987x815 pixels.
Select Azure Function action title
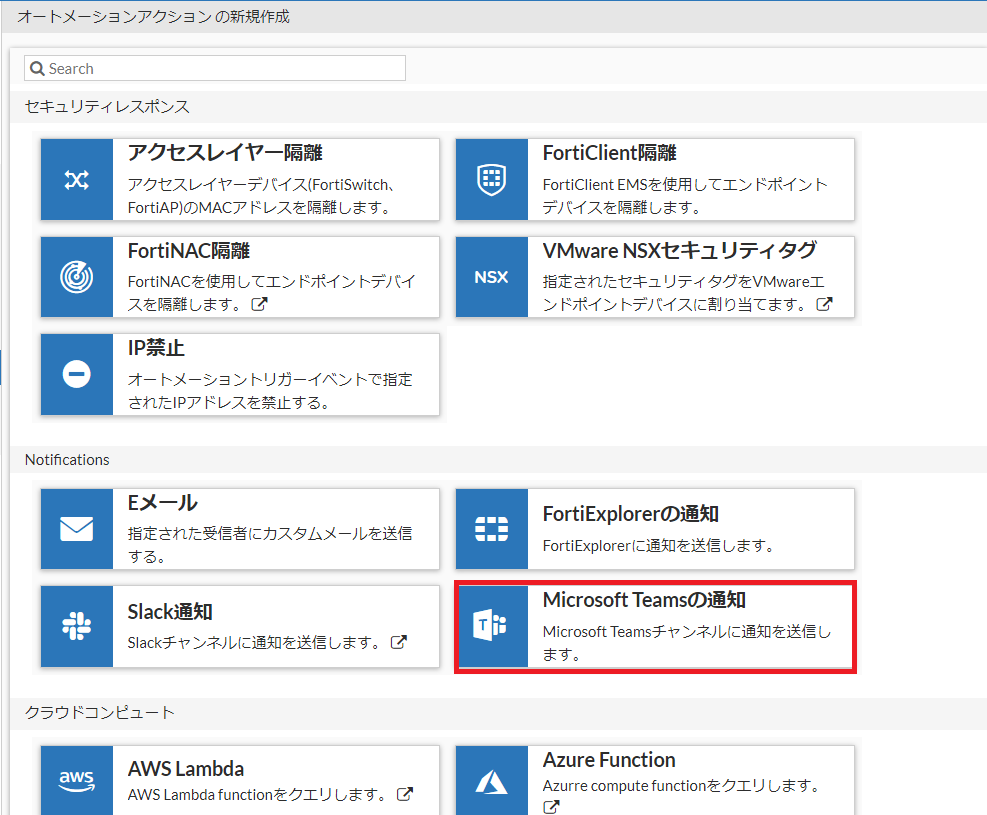tap(609, 760)
